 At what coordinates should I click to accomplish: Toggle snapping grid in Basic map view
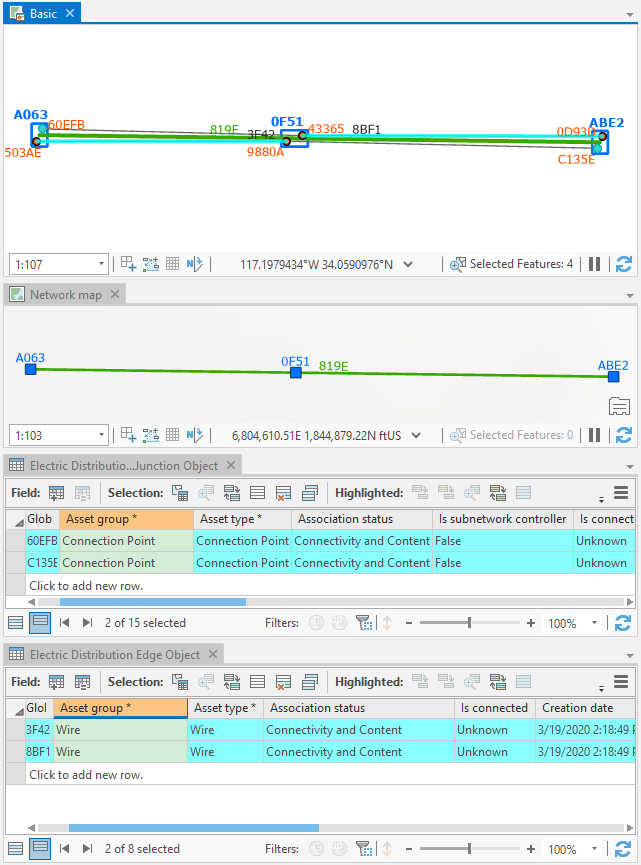(172, 264)
